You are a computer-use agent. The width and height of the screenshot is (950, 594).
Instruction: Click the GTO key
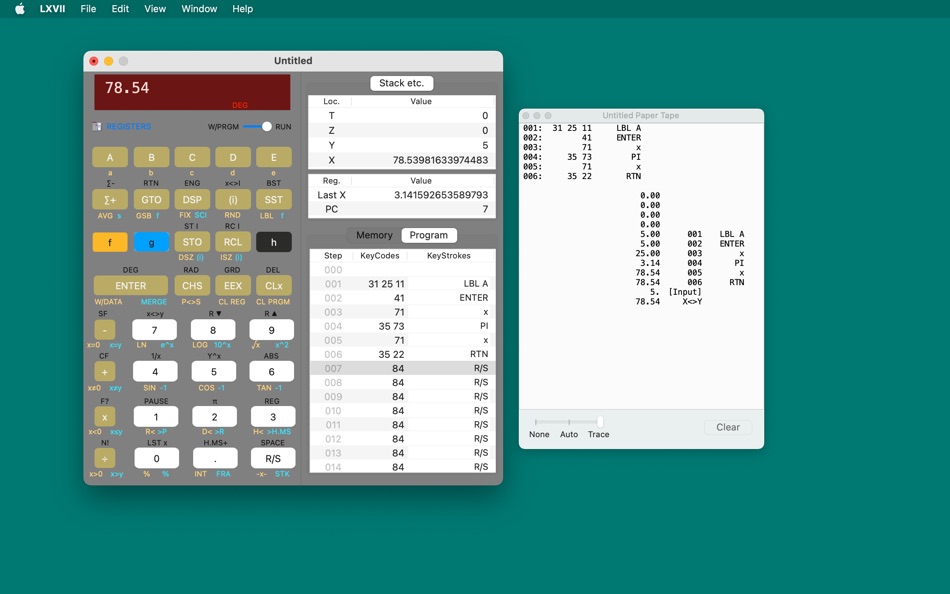(151, 199)
